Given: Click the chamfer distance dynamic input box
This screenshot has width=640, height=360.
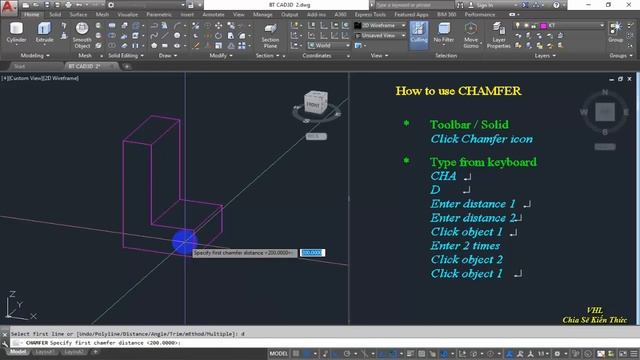Looking at the screenshot, I should pyautogui.click(x=312, y=253).
